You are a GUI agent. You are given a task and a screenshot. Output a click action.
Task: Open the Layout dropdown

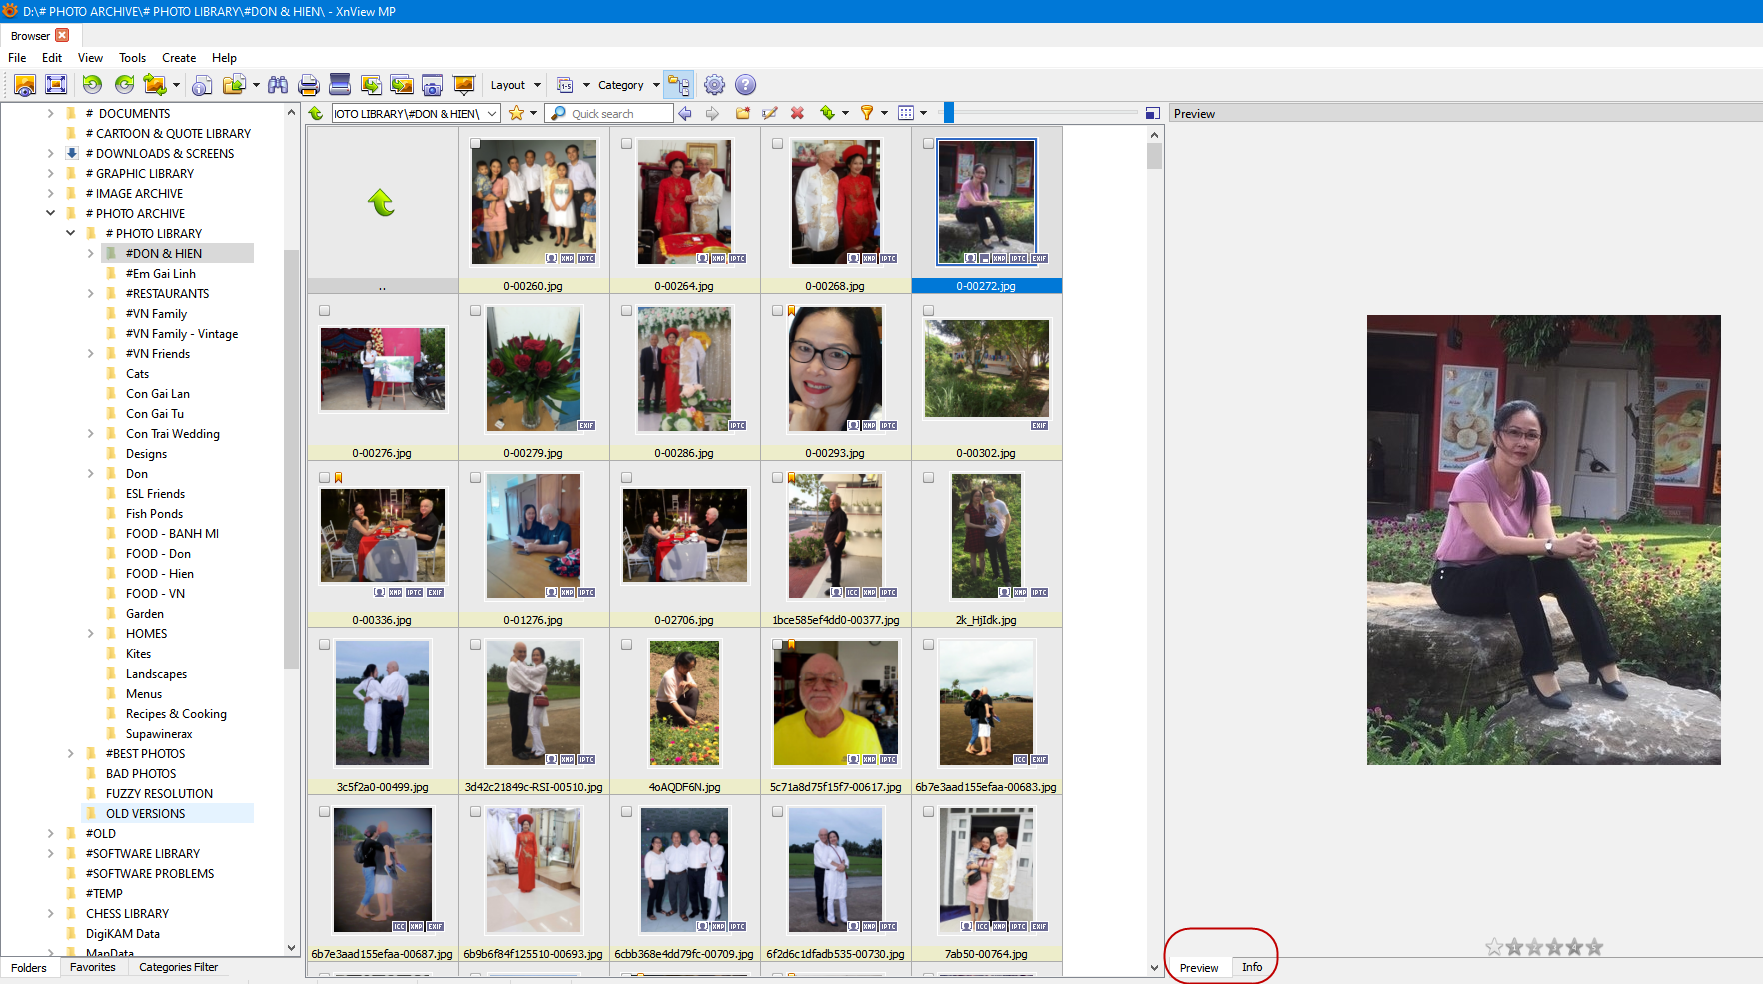(x=515, y=85)
